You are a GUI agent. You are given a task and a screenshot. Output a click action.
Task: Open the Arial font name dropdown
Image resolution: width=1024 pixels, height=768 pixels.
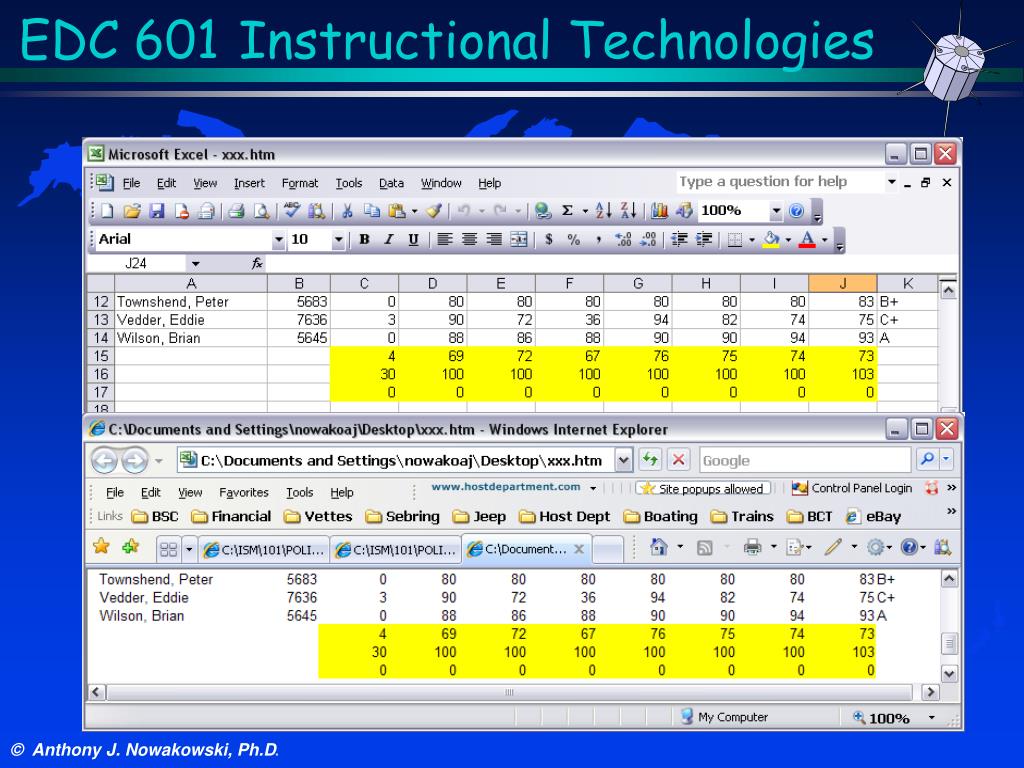[279, 240]
